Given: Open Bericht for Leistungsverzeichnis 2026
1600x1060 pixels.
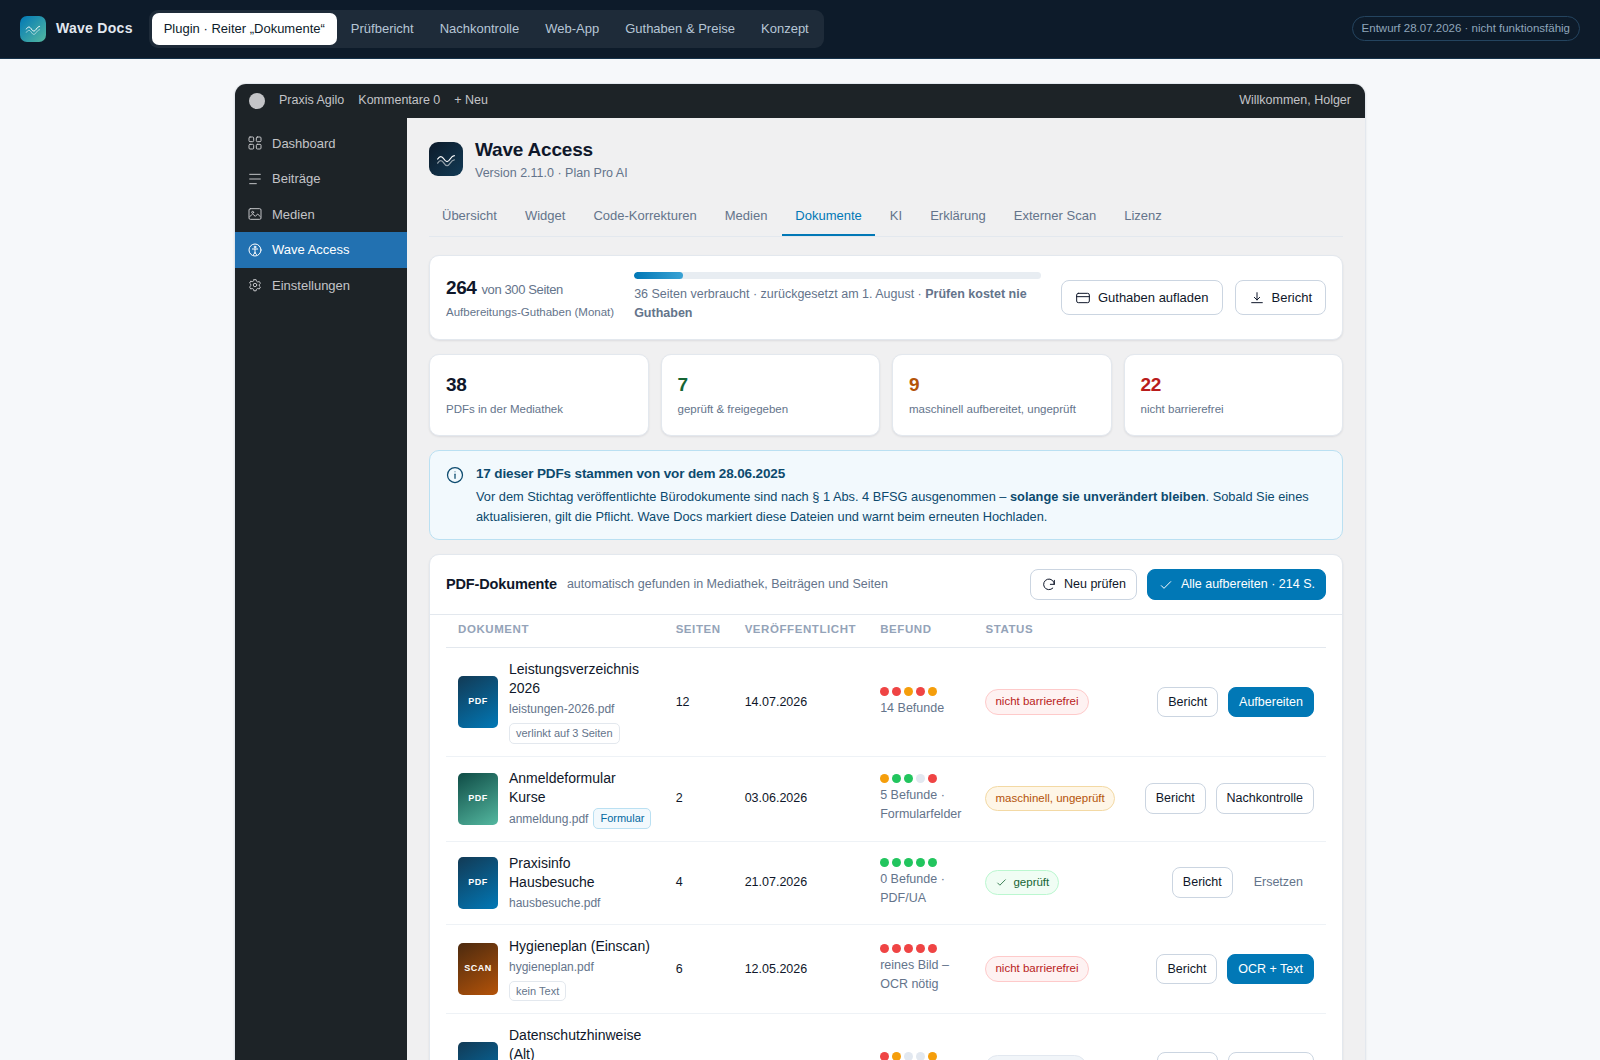Looking at the screenshot, I should 1188,702.
